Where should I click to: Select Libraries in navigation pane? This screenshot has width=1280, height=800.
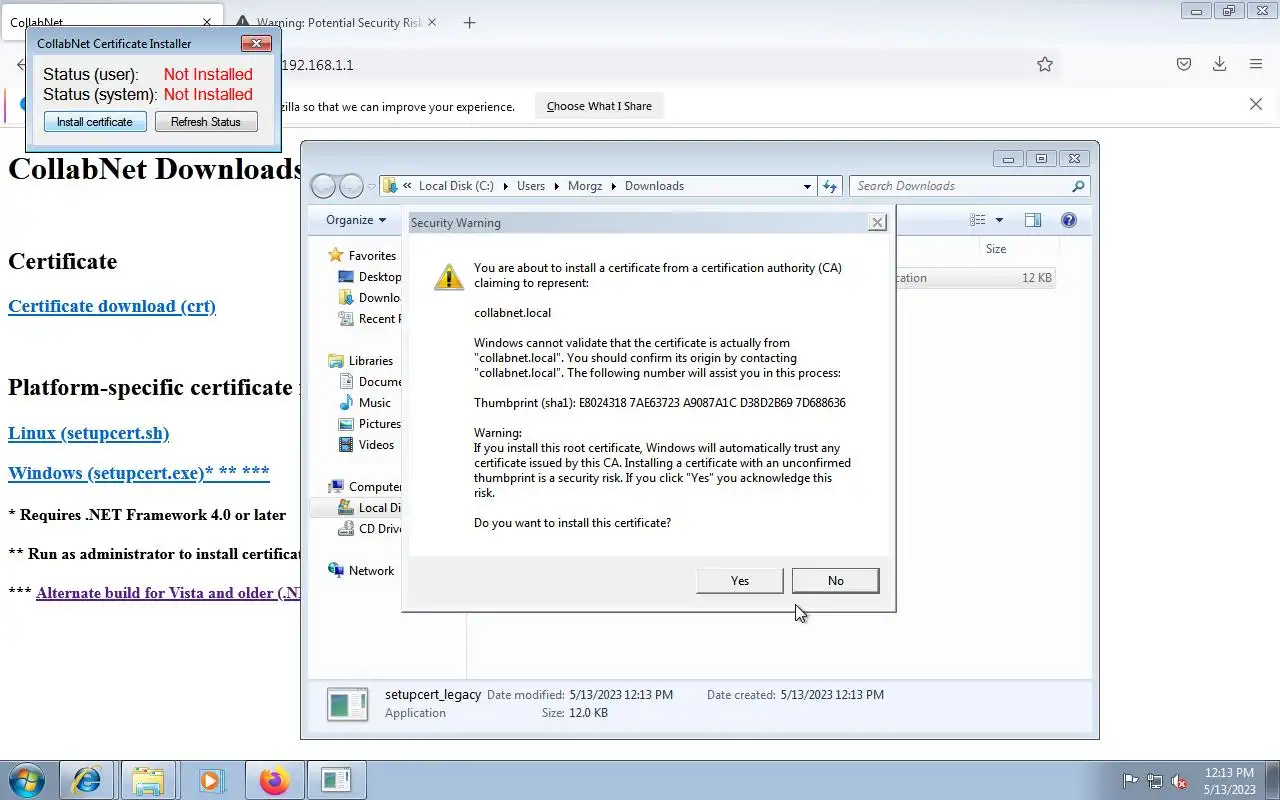click(x=370, y=361)
